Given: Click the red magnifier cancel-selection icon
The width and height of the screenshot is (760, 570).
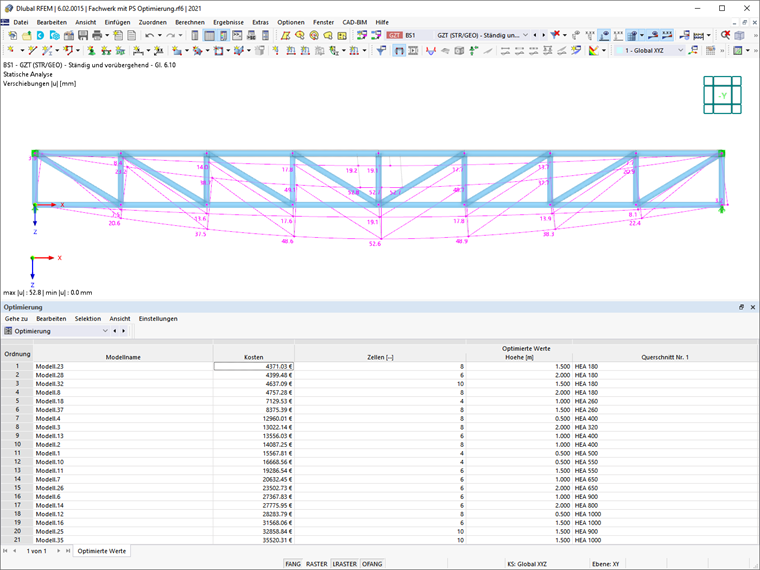Looking at the screenshot, I should pos(725,35).
